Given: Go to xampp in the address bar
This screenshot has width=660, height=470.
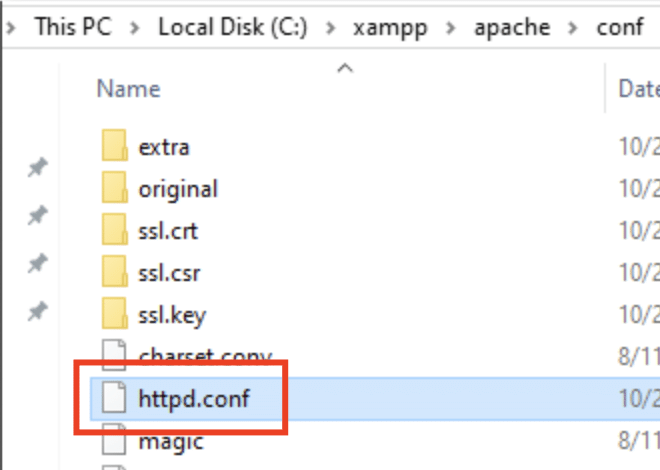Looking at the screenshot, I should pos(390,28).
